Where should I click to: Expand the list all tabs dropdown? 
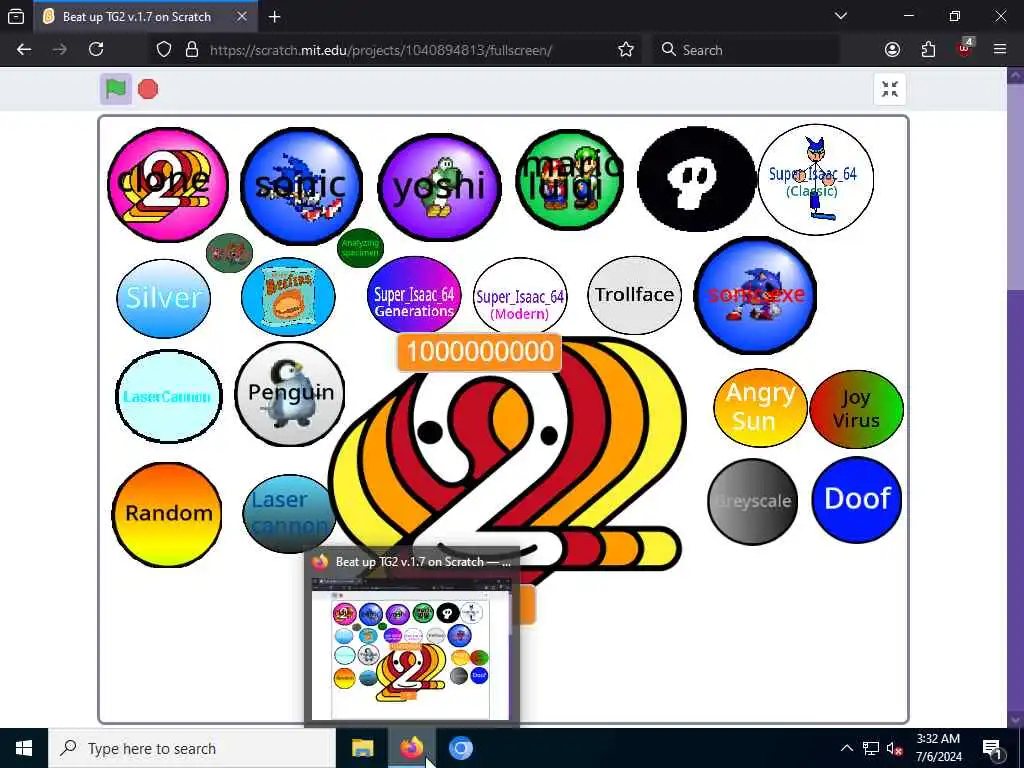click(841, 16)
